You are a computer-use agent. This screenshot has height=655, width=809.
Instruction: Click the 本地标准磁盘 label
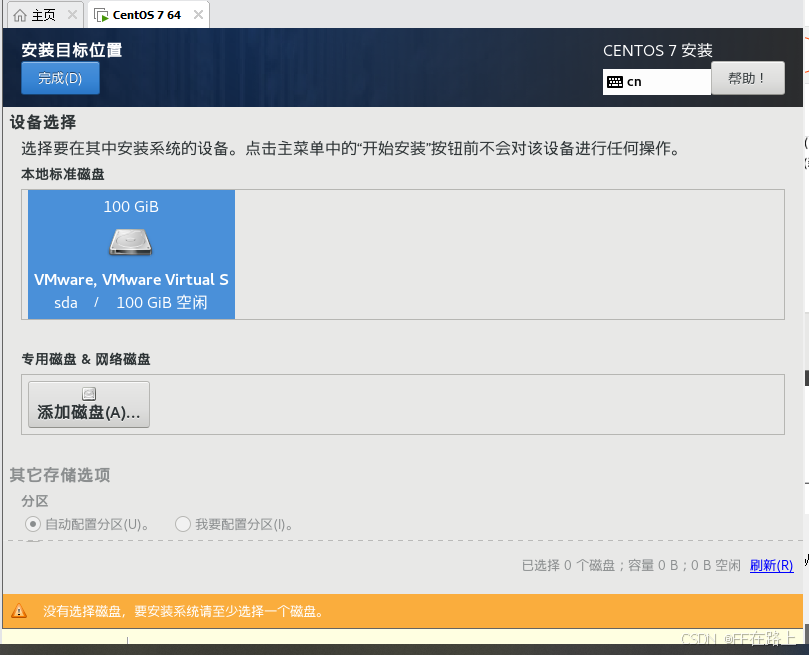[63, 174]
